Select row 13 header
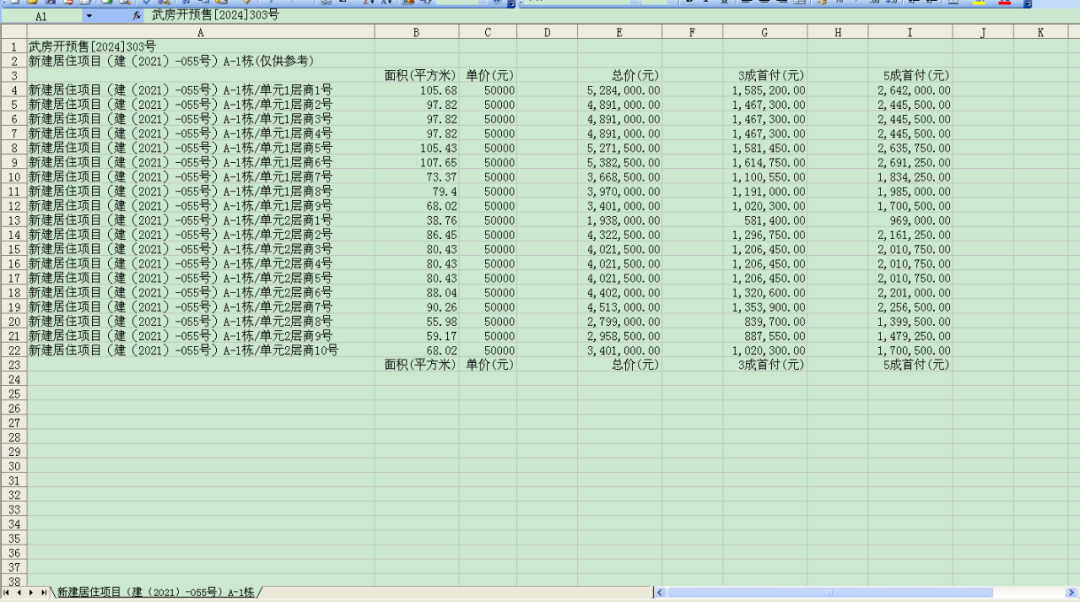This screenshot has height=602, width=1080. tap(14, 220)
